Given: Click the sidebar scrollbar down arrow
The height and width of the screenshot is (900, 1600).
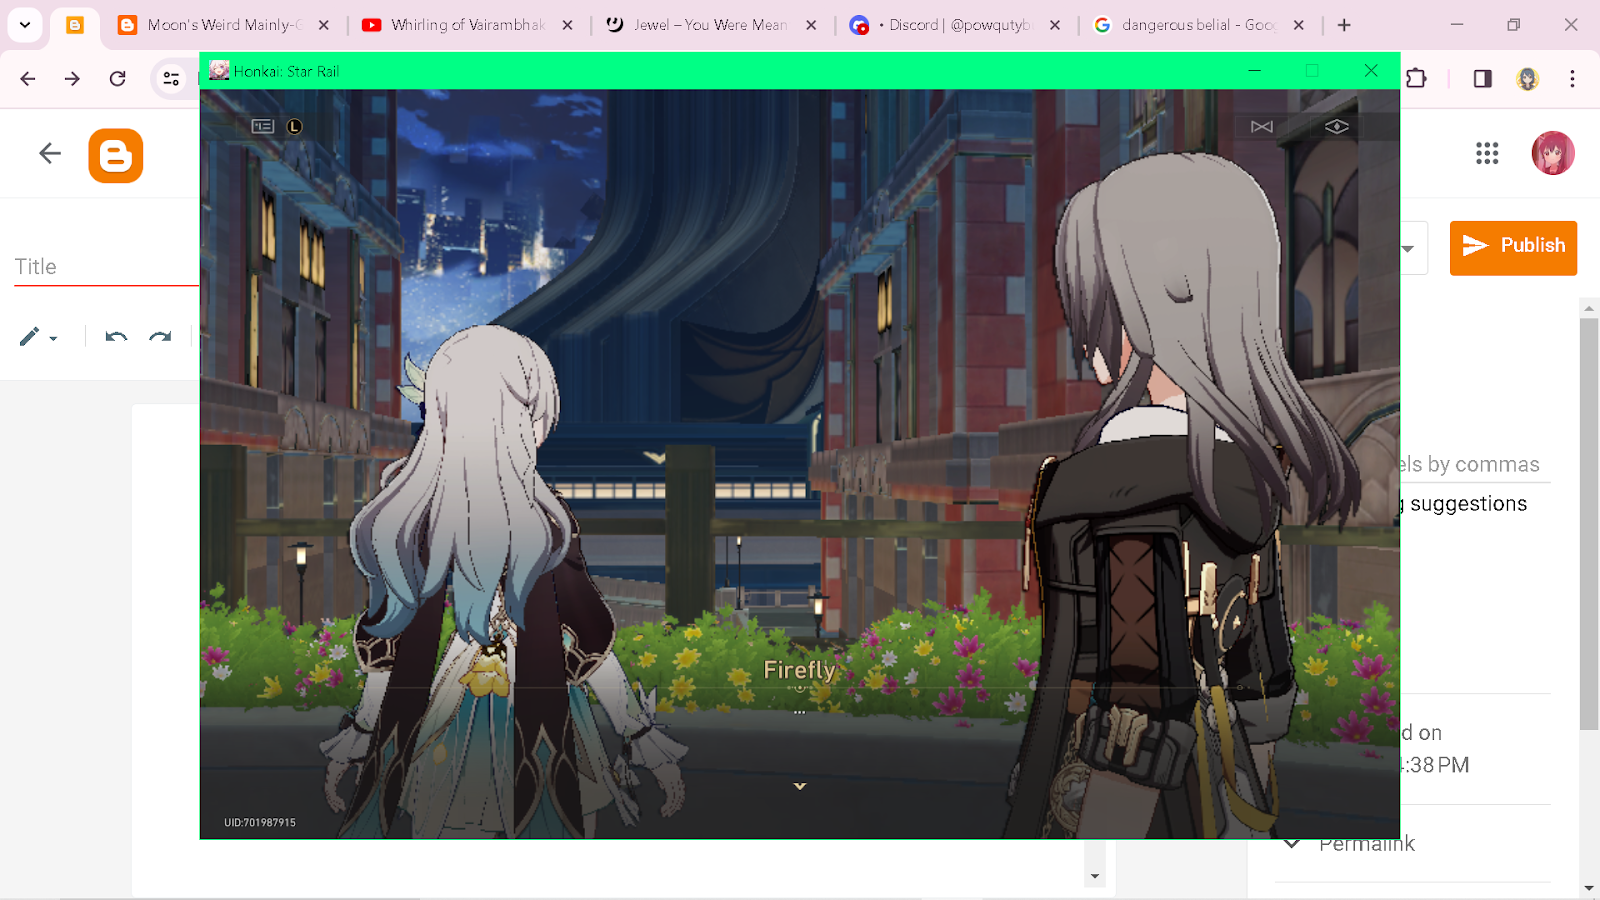Looking at the screenshot, I should click(x=1589, y=888).
